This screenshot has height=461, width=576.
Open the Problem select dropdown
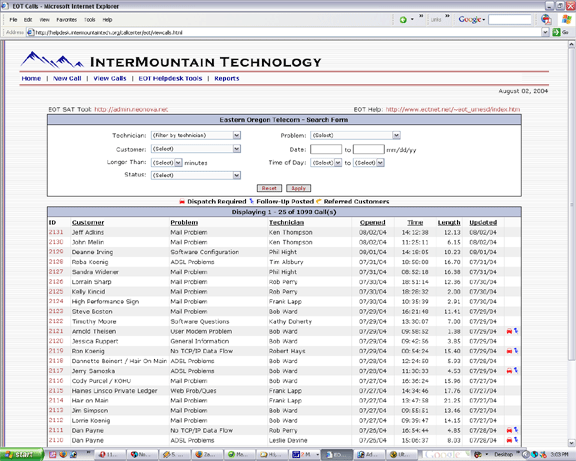click(396, 136)
